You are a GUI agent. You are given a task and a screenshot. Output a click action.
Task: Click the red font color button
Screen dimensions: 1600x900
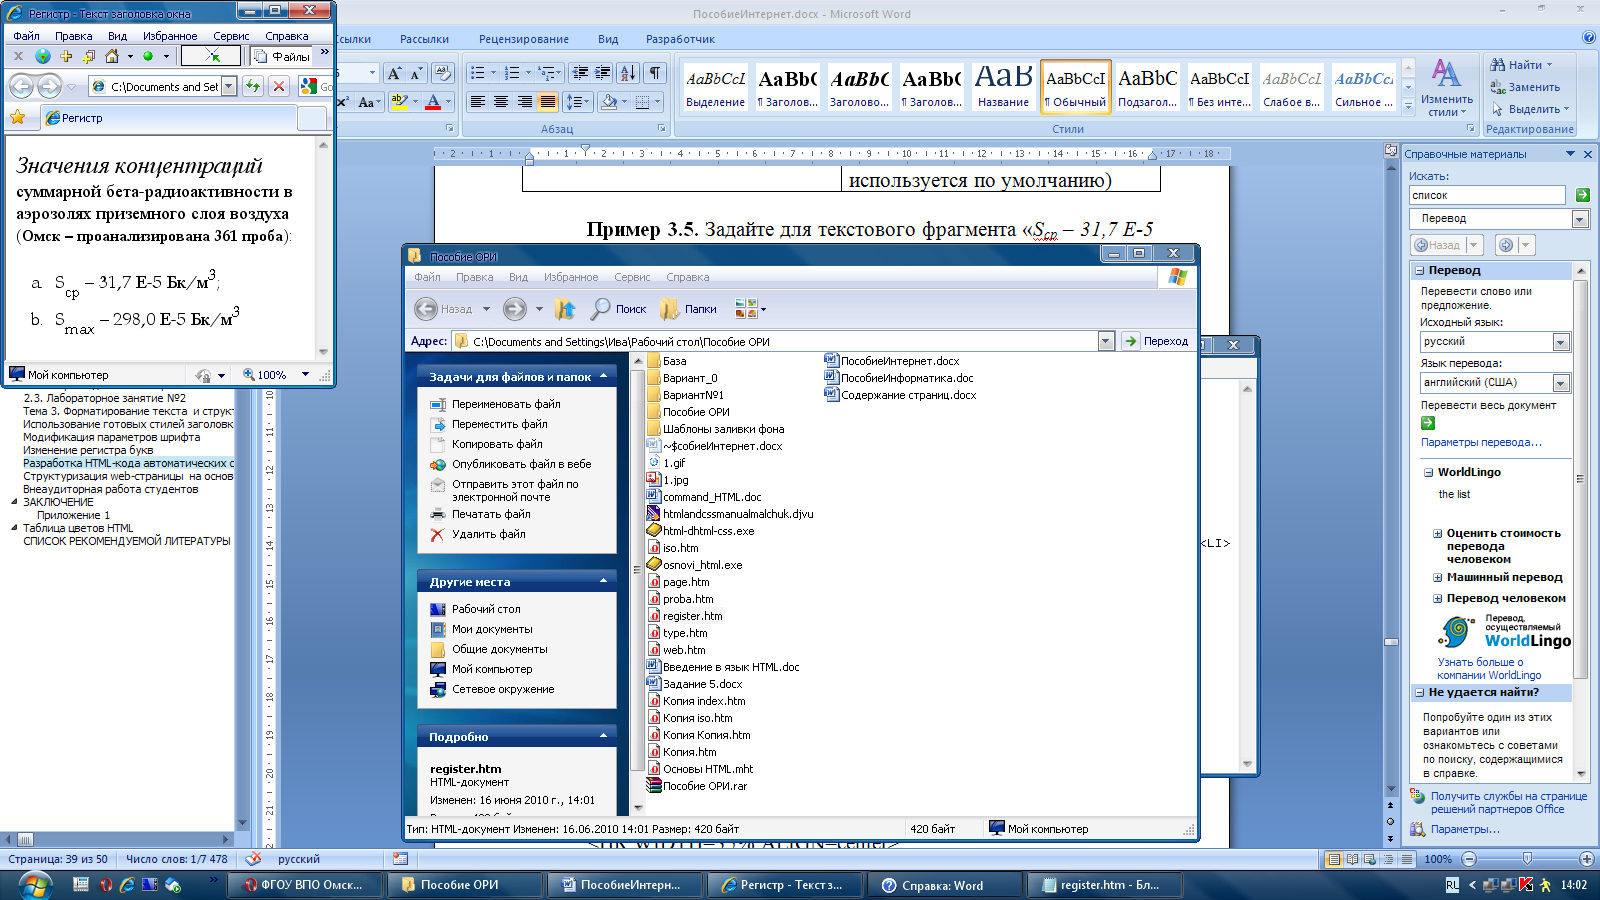pyautogui.click(x=433, y=102)
